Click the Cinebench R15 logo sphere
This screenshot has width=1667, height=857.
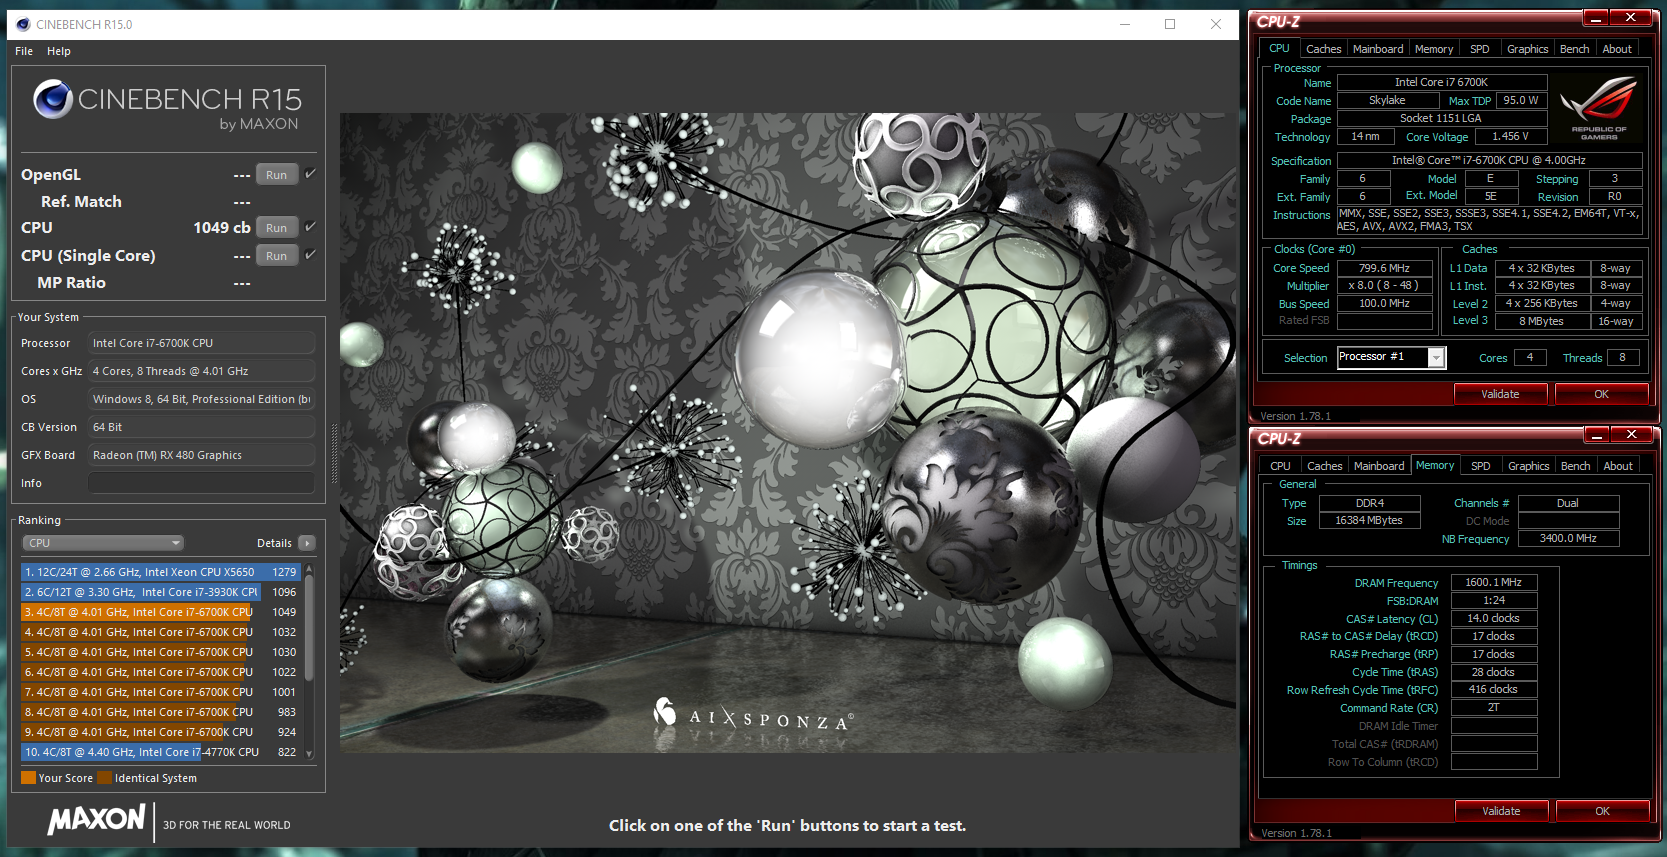tap(52, 99)
